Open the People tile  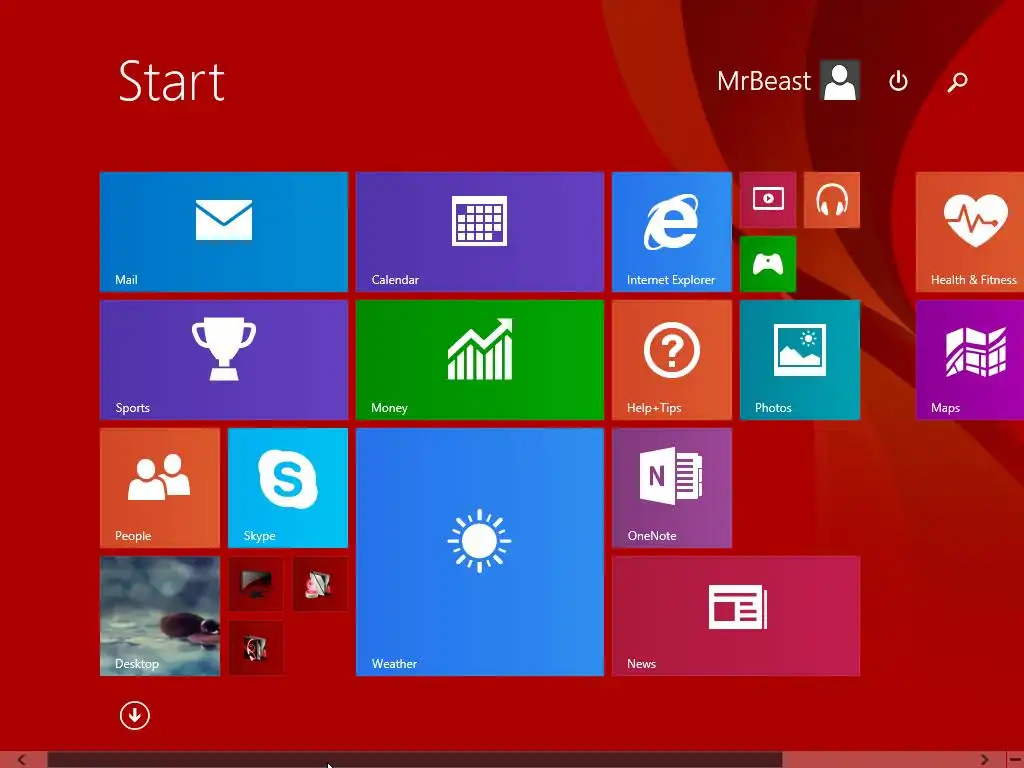pyautogui.click(x=159, y=488)
